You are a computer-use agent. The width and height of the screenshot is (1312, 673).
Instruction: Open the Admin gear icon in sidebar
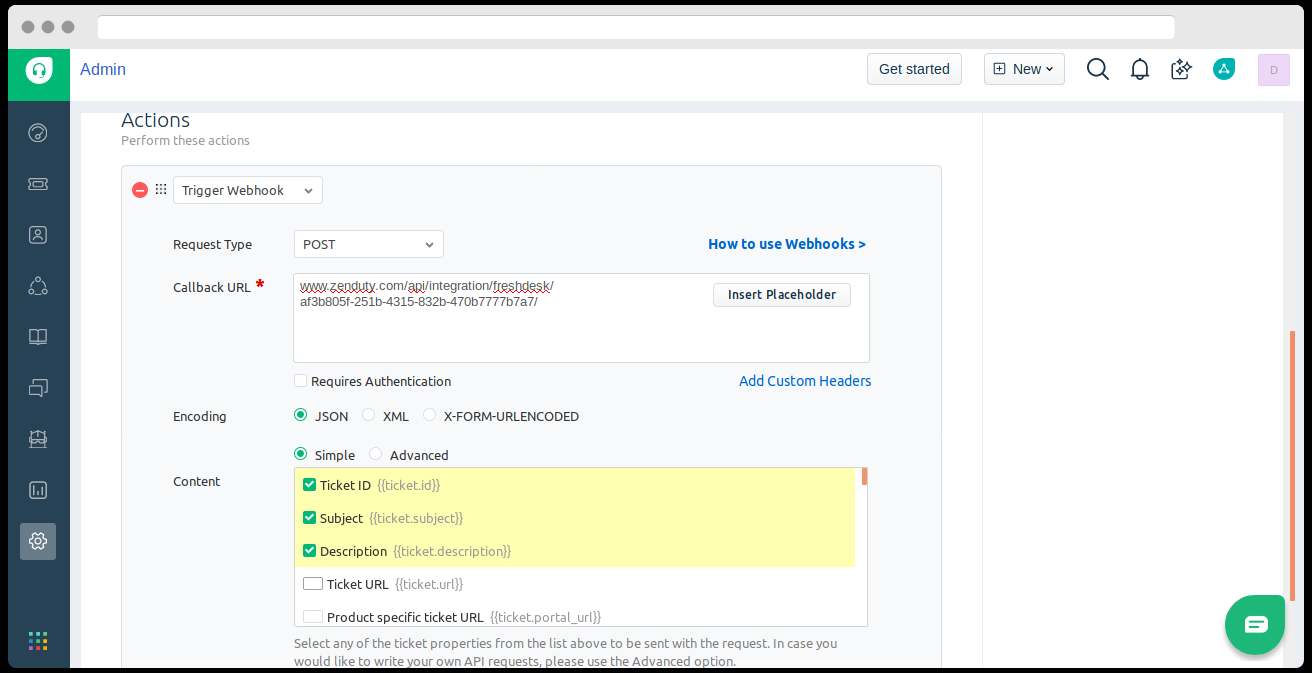pyautogui.click(x=38, y=541)
